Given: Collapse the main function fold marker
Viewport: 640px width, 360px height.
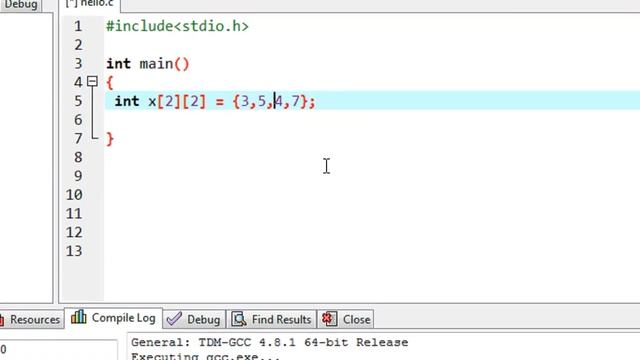Looking at the screenshot, I should (x=92, y=81).
